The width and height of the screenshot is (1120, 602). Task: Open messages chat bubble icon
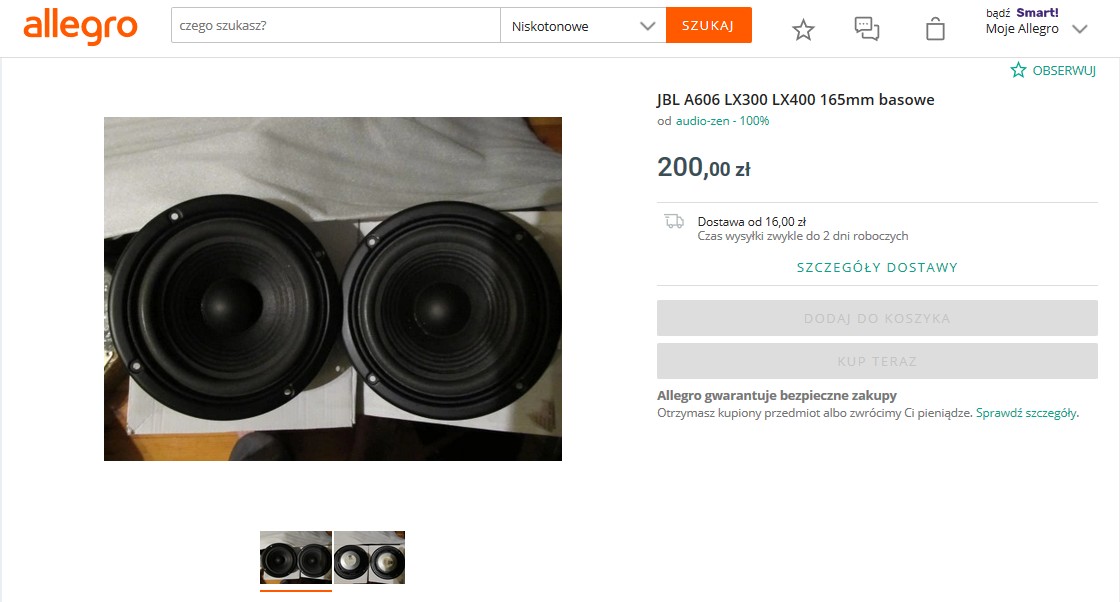(866, 29)
